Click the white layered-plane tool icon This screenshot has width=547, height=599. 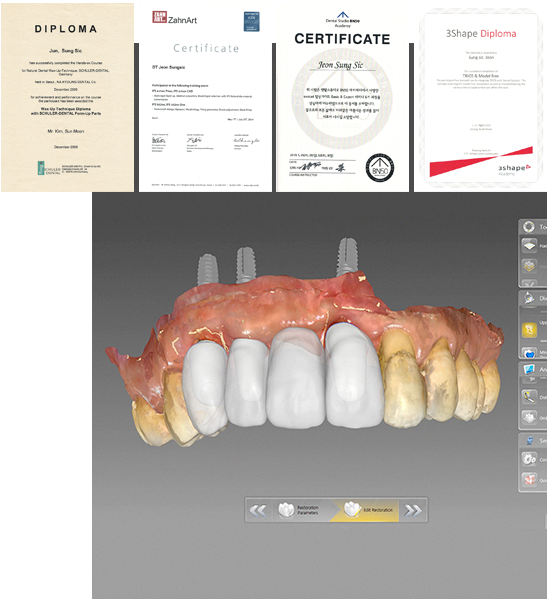click(529, 246)
